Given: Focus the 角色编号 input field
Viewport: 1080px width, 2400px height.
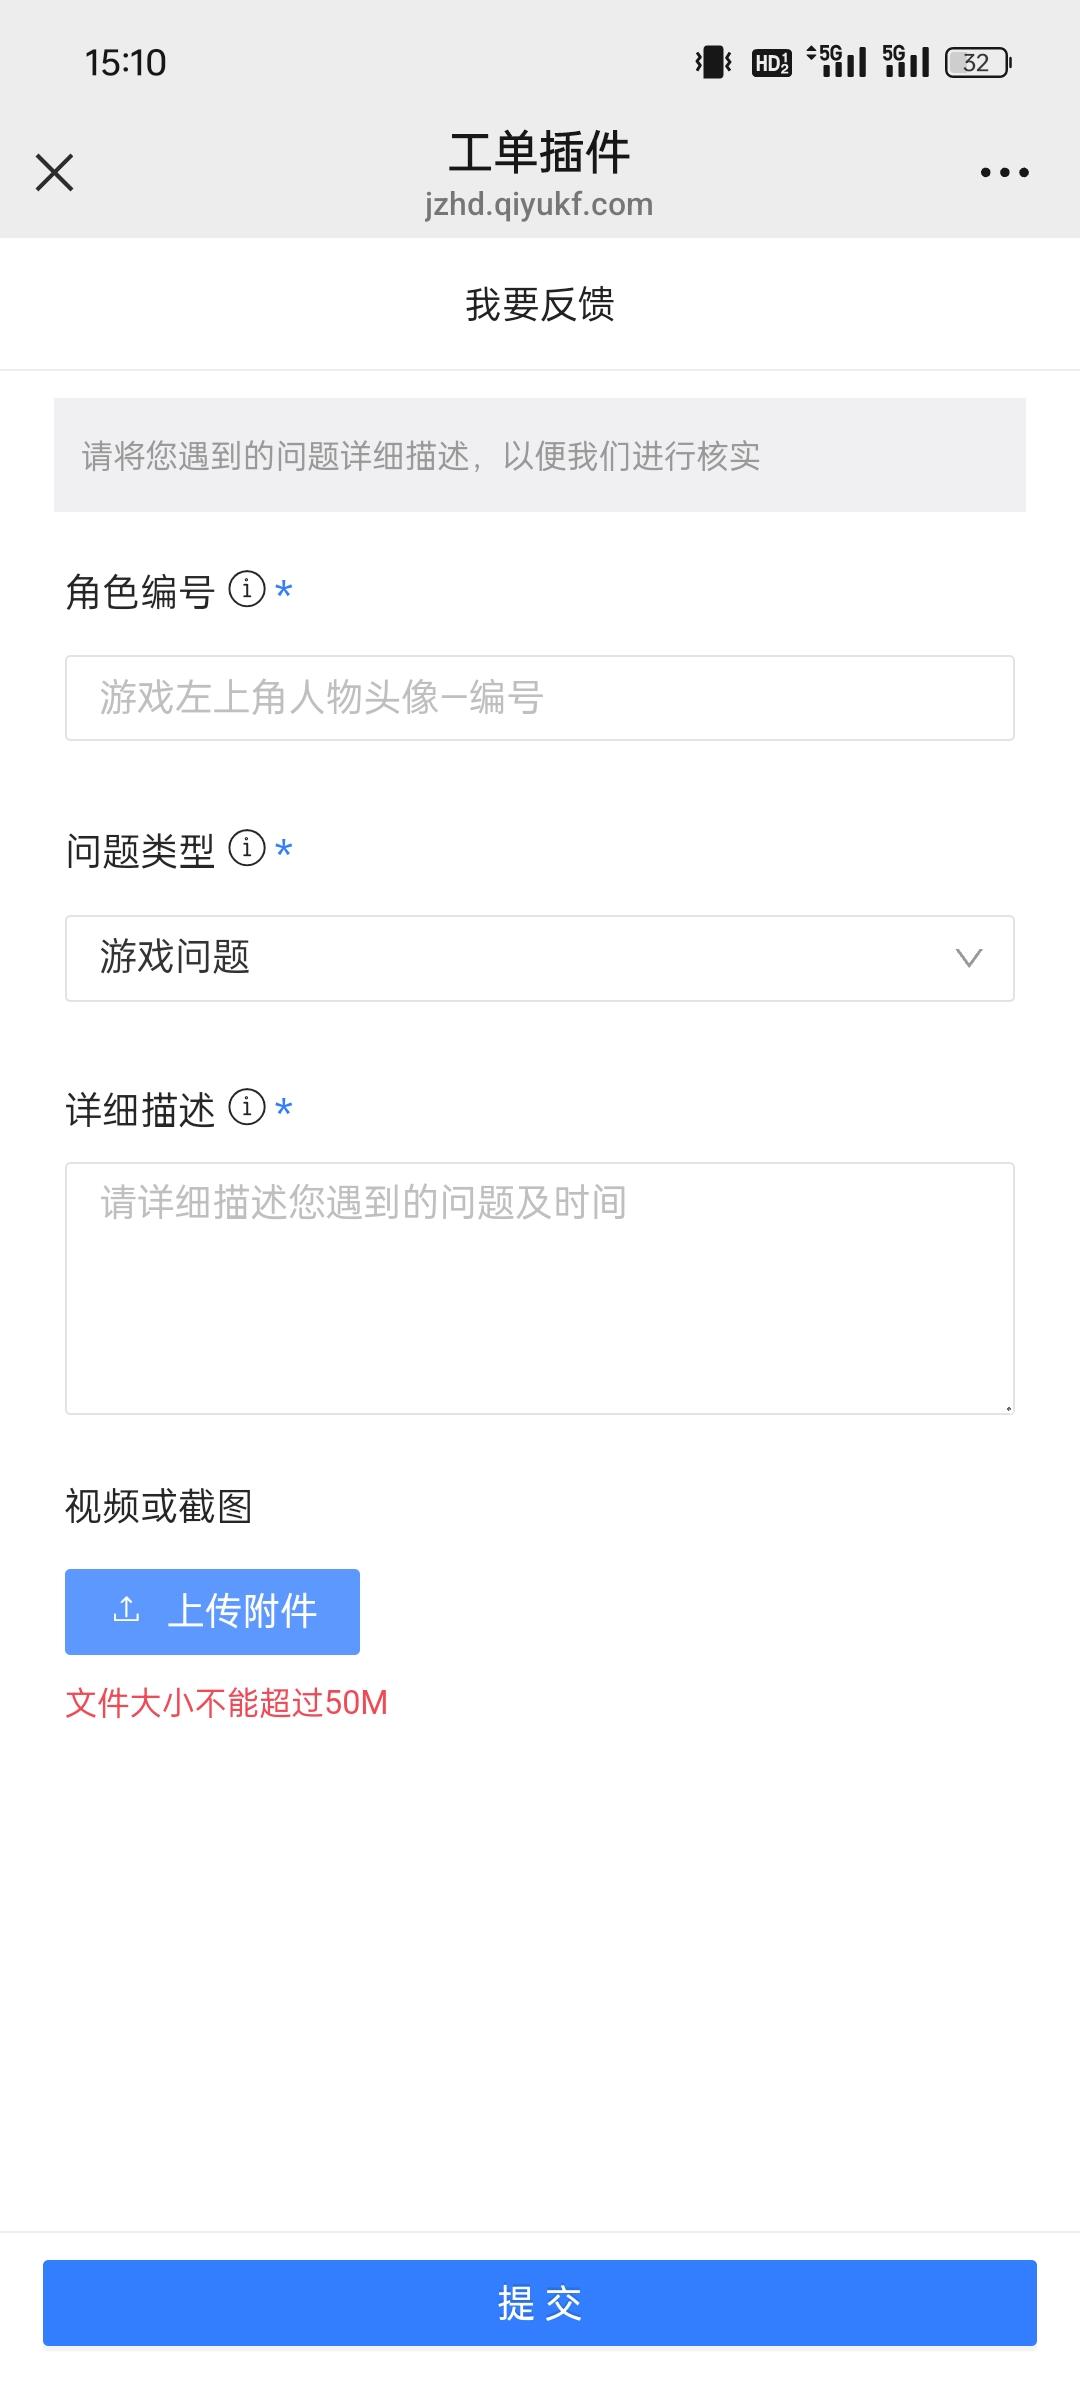Looking at the screenshot, I should 540,697.
